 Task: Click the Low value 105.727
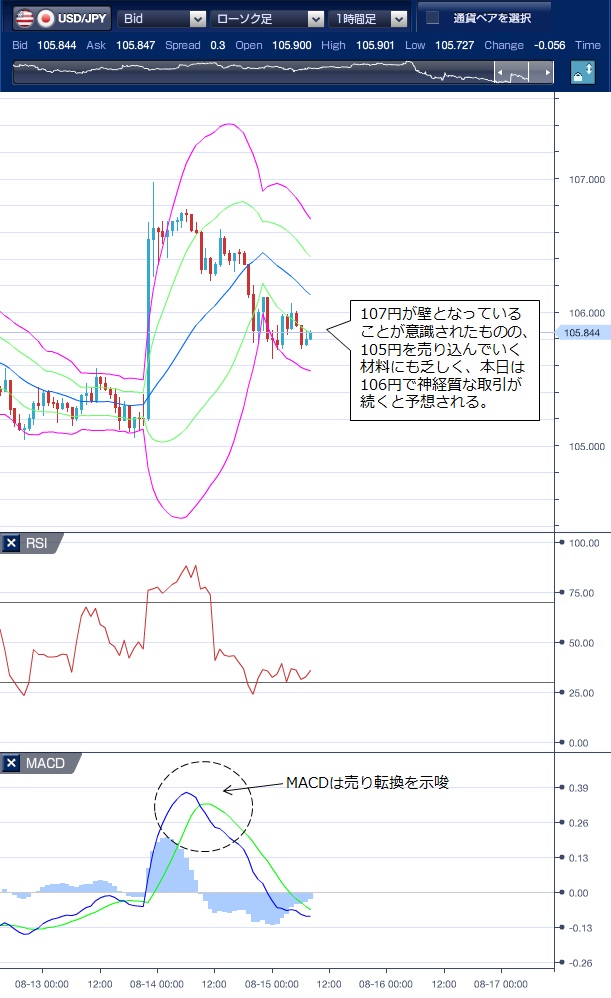454,45
